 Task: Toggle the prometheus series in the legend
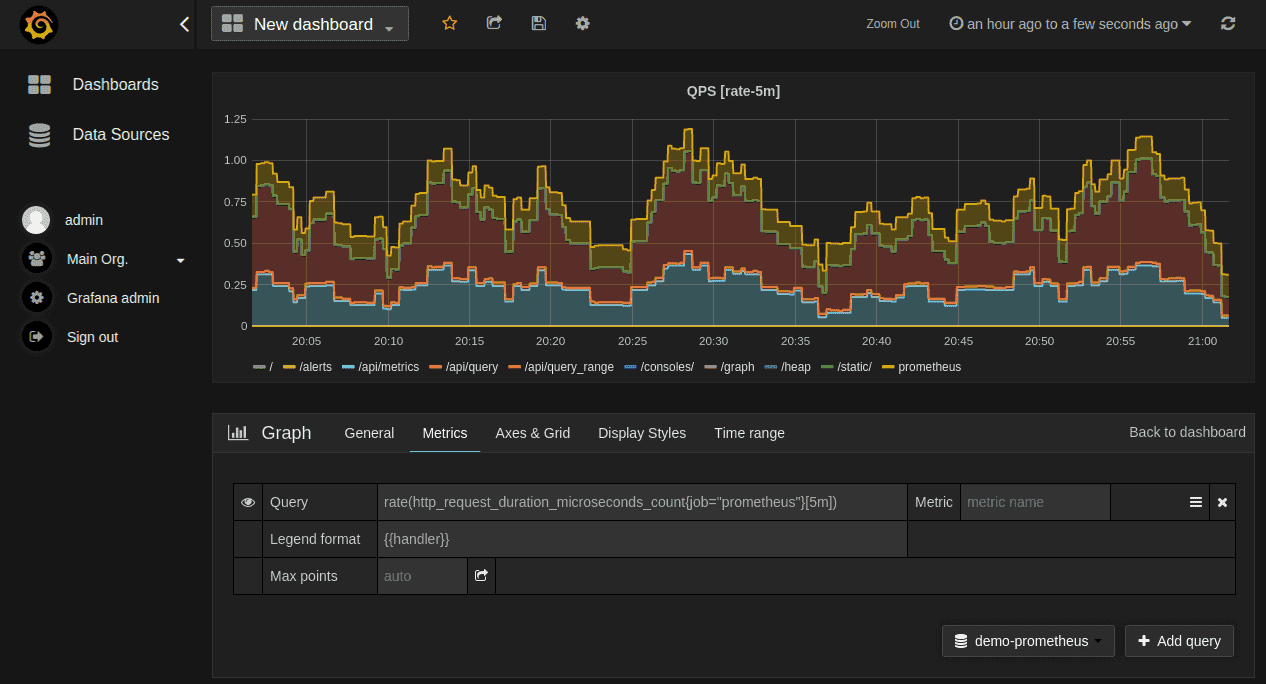(929, 367)
